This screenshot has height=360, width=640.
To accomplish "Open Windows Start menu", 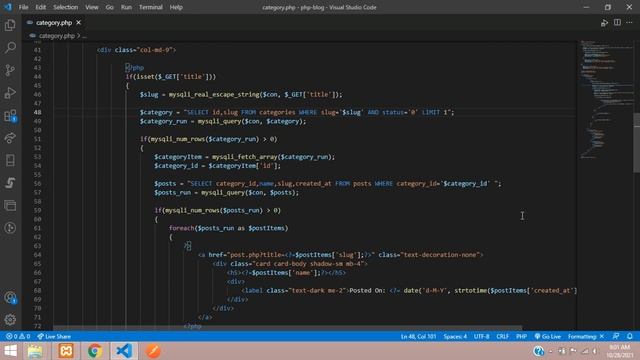I will pos(11,351).
